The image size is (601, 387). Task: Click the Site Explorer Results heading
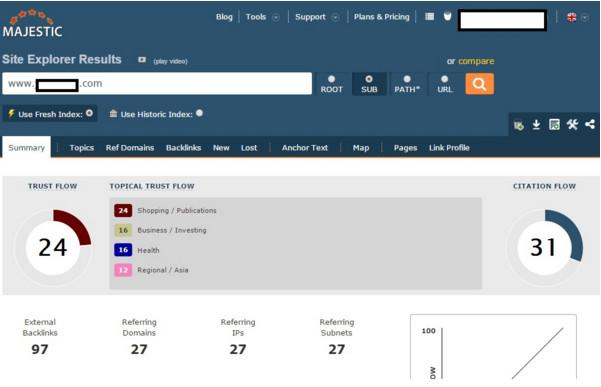(x=62, y=59)
